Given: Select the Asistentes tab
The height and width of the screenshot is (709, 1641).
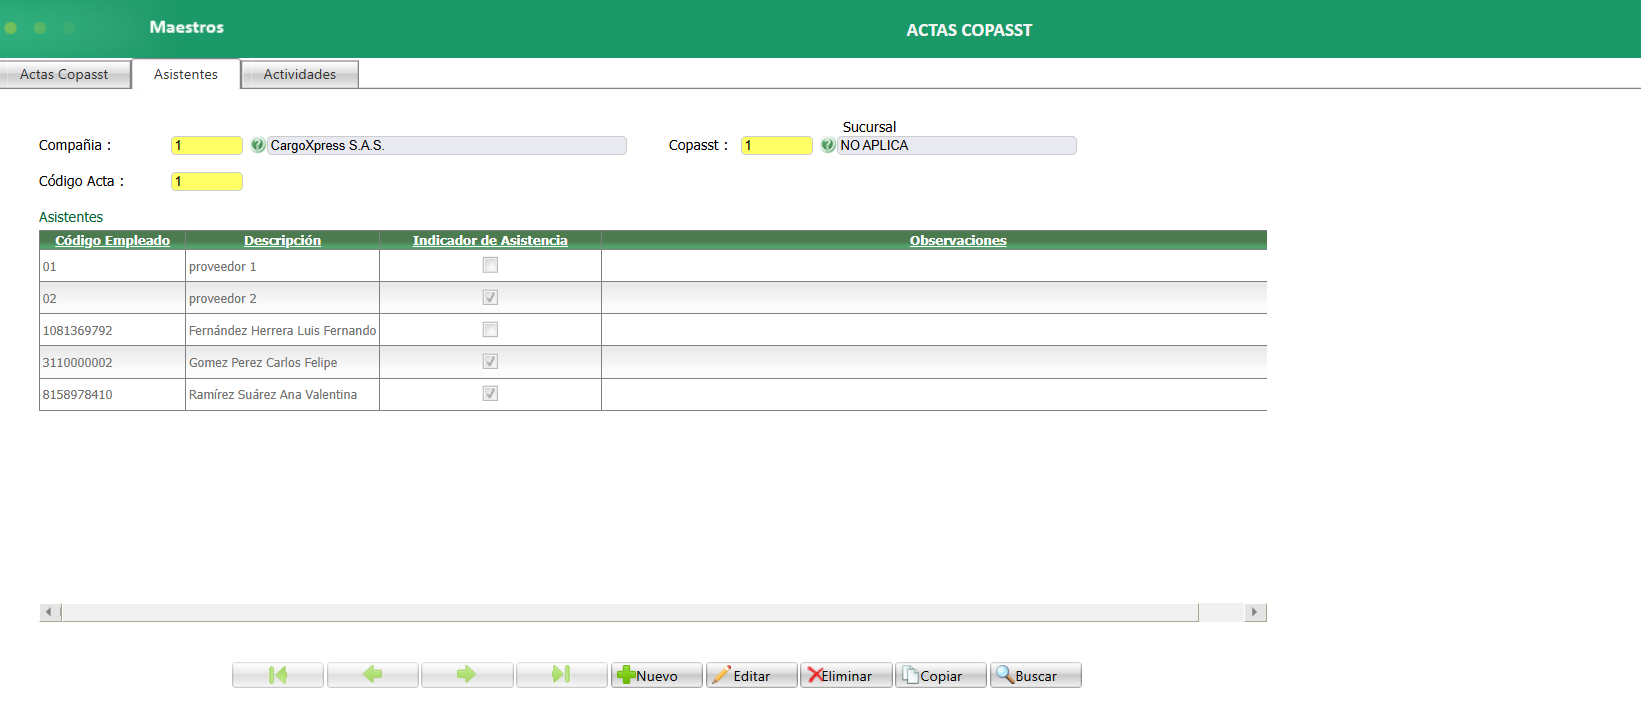Looking at the screenshot, I should pyautogui.click(x=186, y=74).
